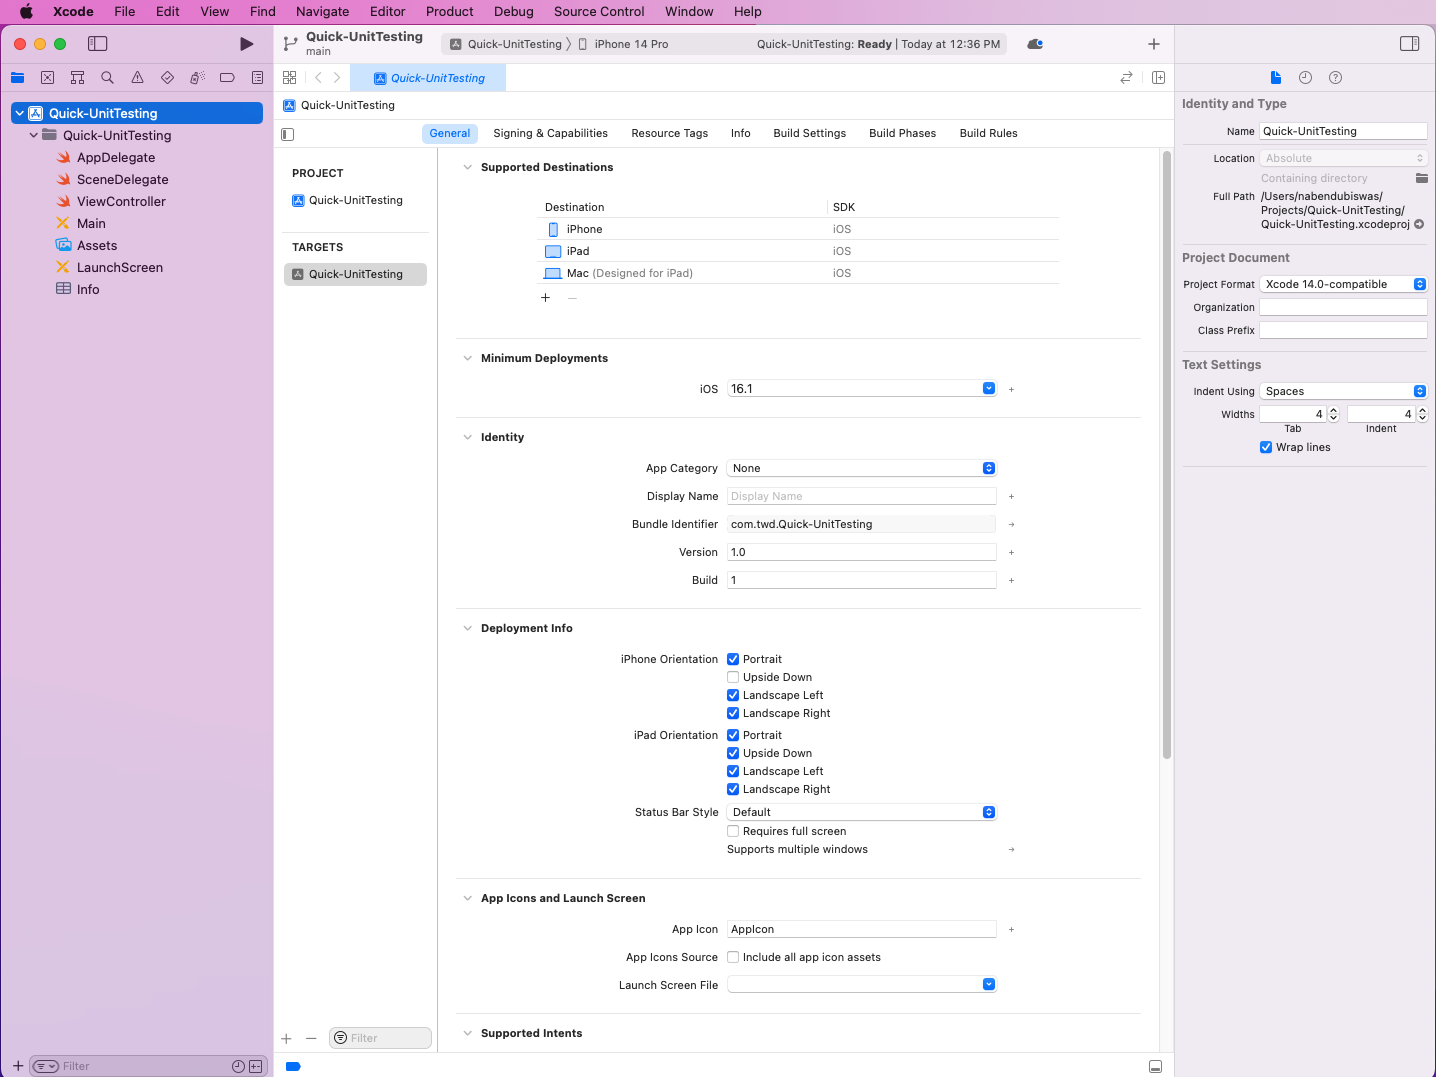The width and height of the screenshot is (1436, 1077).
Task: Hide the project and targets list
Action: (288, 134)
